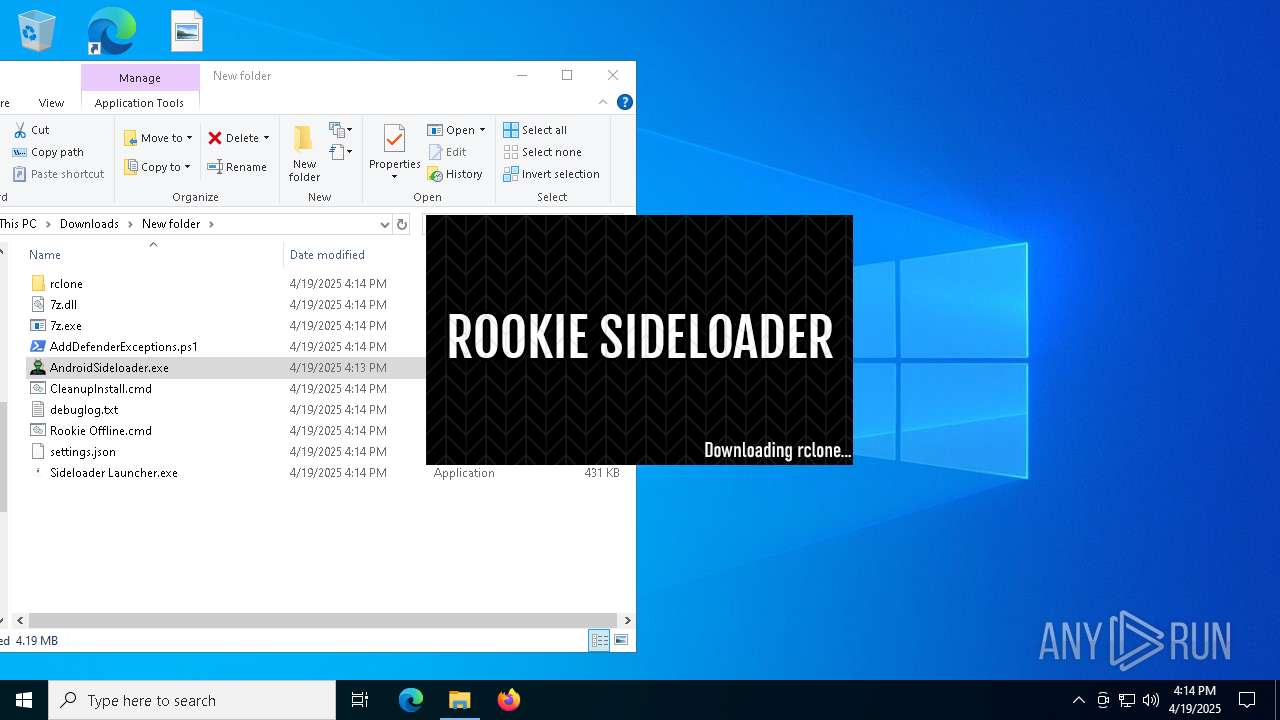Click Select all
Screen dimensions: 1280x720
(x=535, y=130)
